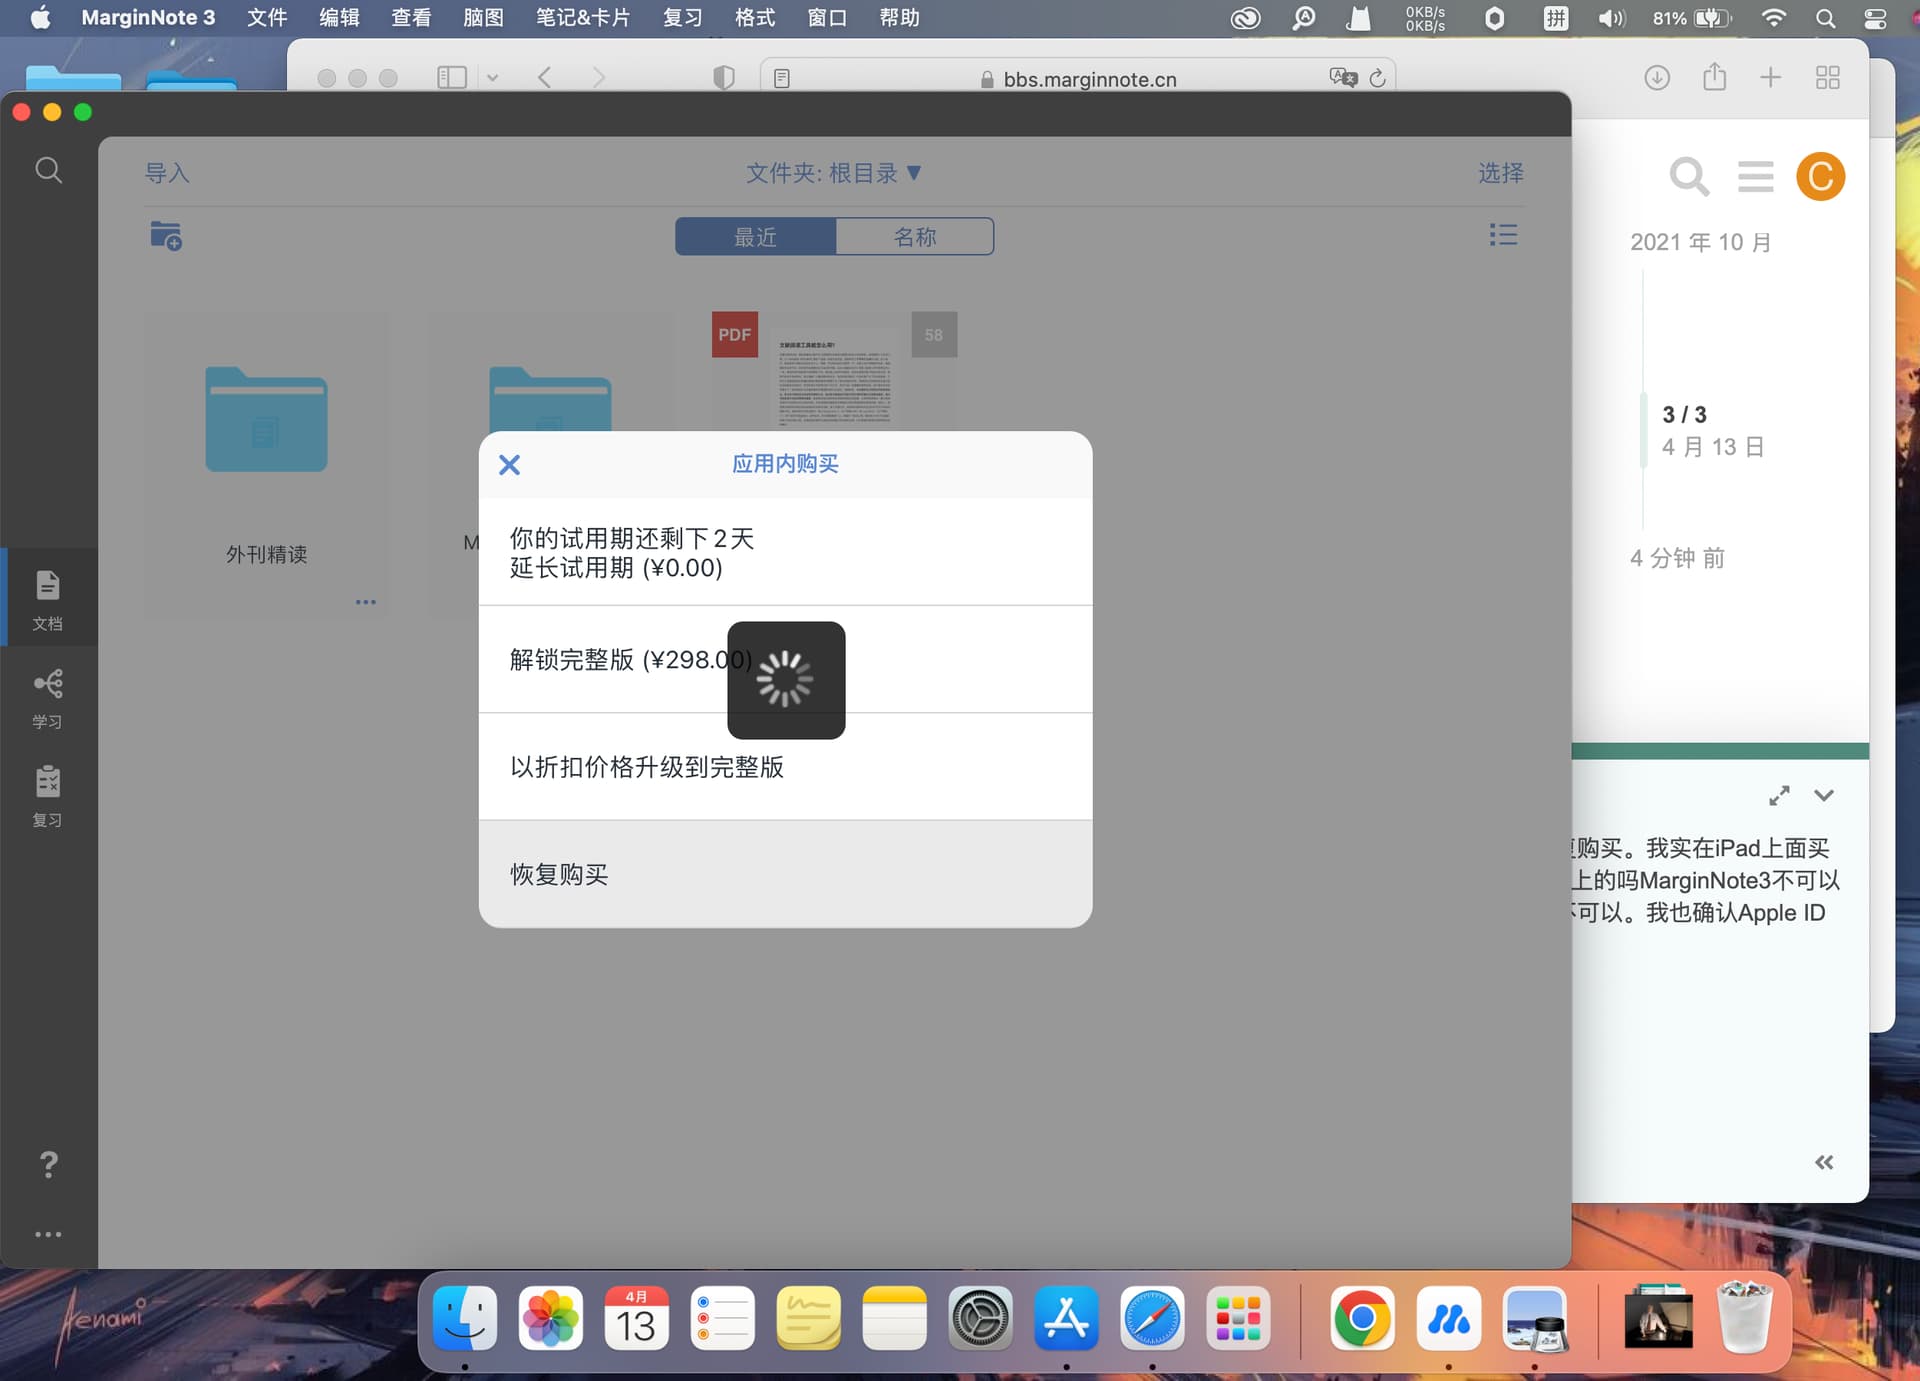
Task: Open help question mark in sidebar
Action: point(48,1164)
